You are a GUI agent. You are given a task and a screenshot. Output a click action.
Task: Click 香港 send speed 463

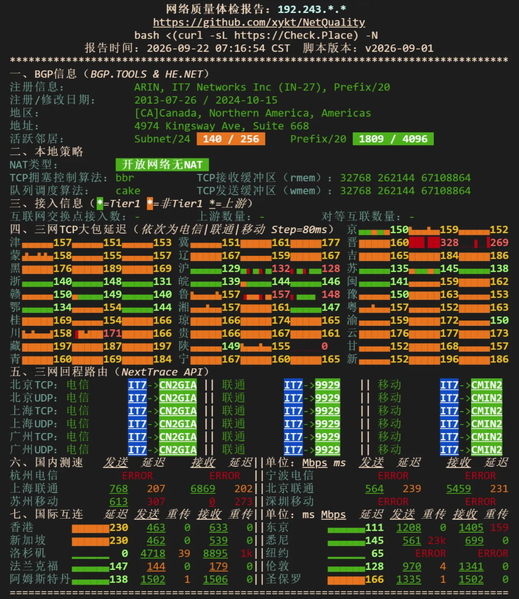[x=156, y=528]
